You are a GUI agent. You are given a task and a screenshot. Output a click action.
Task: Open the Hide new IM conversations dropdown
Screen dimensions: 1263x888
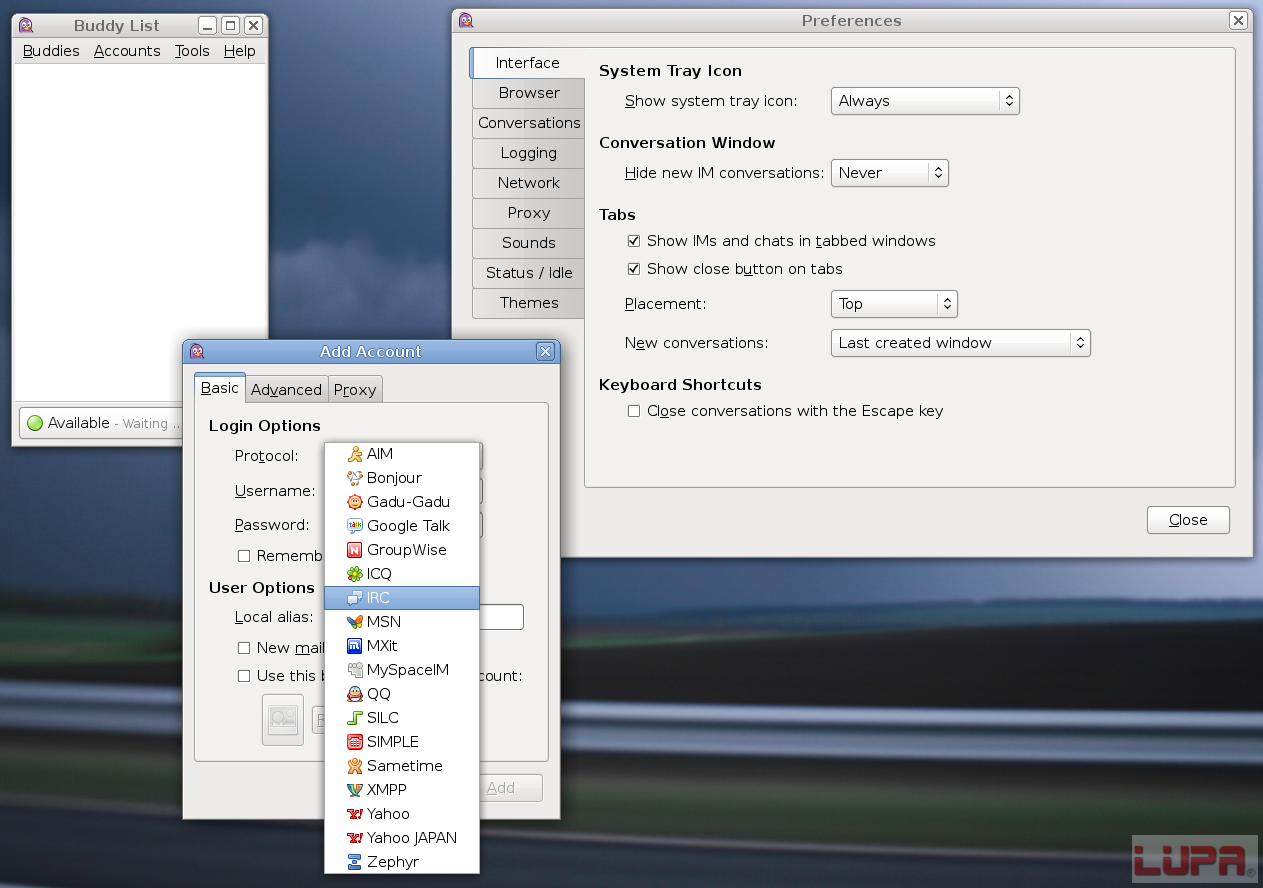889,173
